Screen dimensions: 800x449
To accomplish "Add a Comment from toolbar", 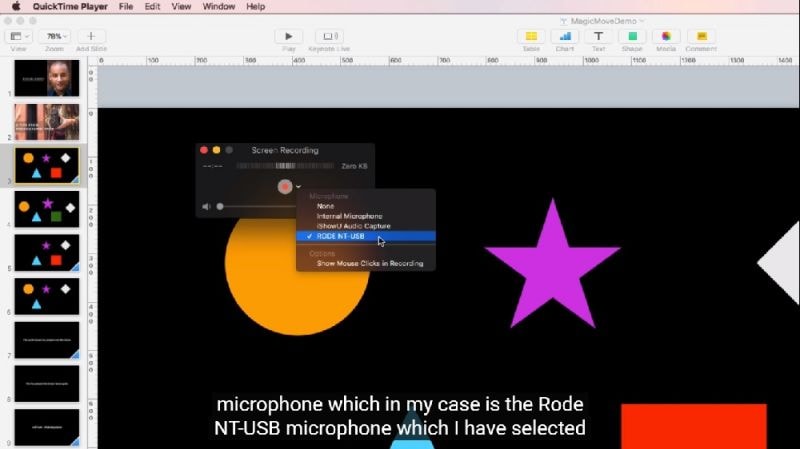I will click(702, 36).
